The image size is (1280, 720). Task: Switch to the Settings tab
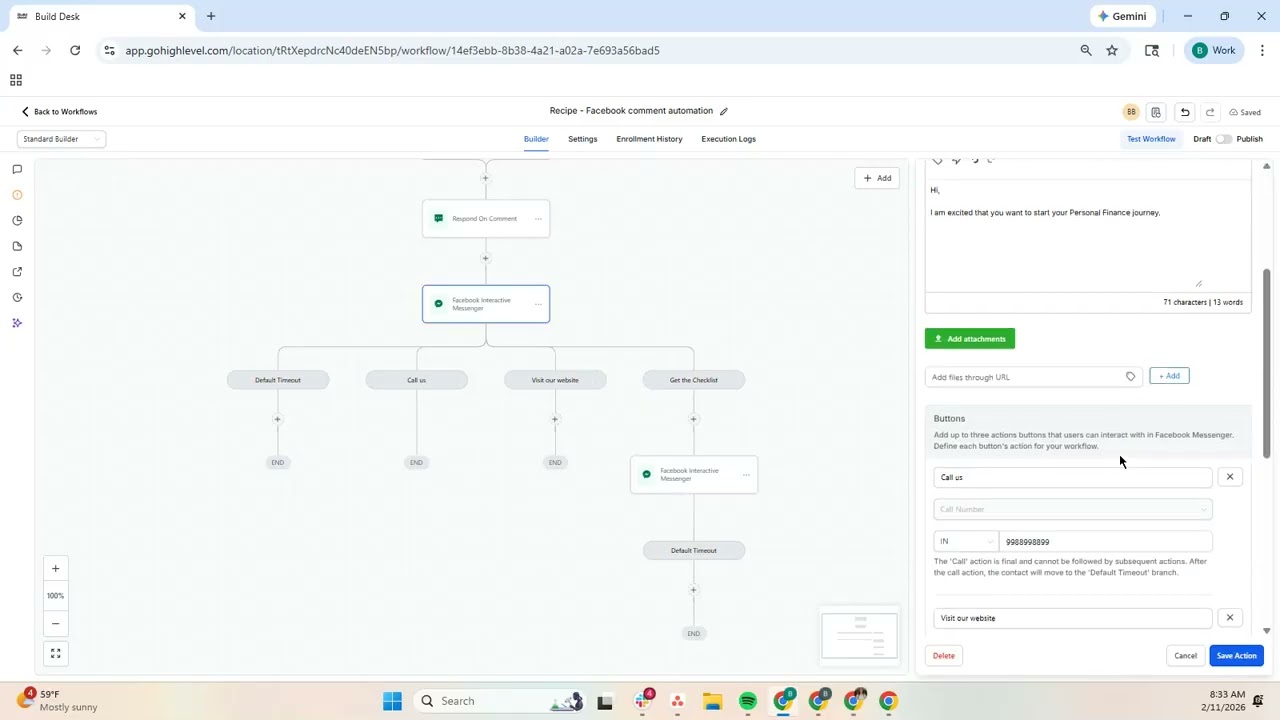point(583,139)
